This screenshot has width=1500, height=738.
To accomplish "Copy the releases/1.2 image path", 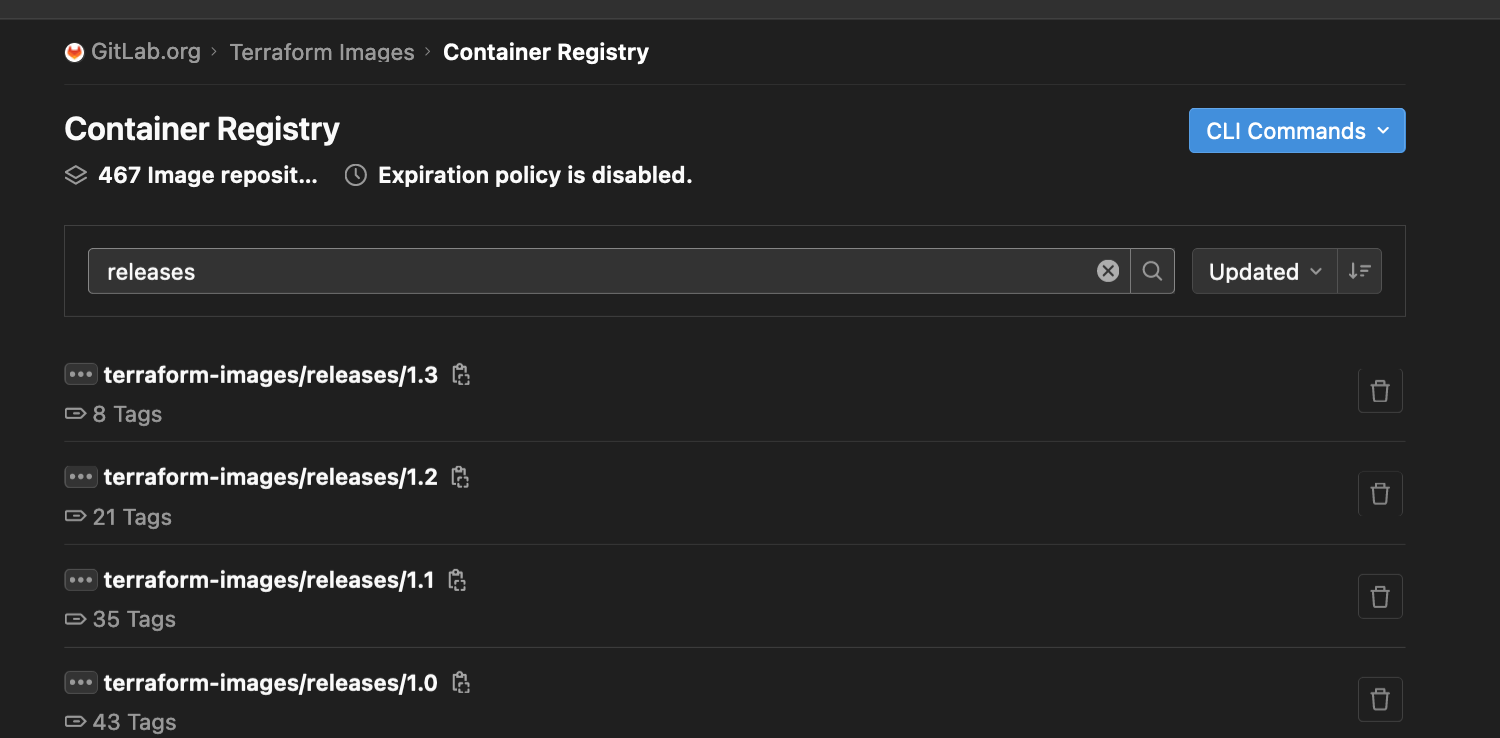I will (x=460, y=477).
